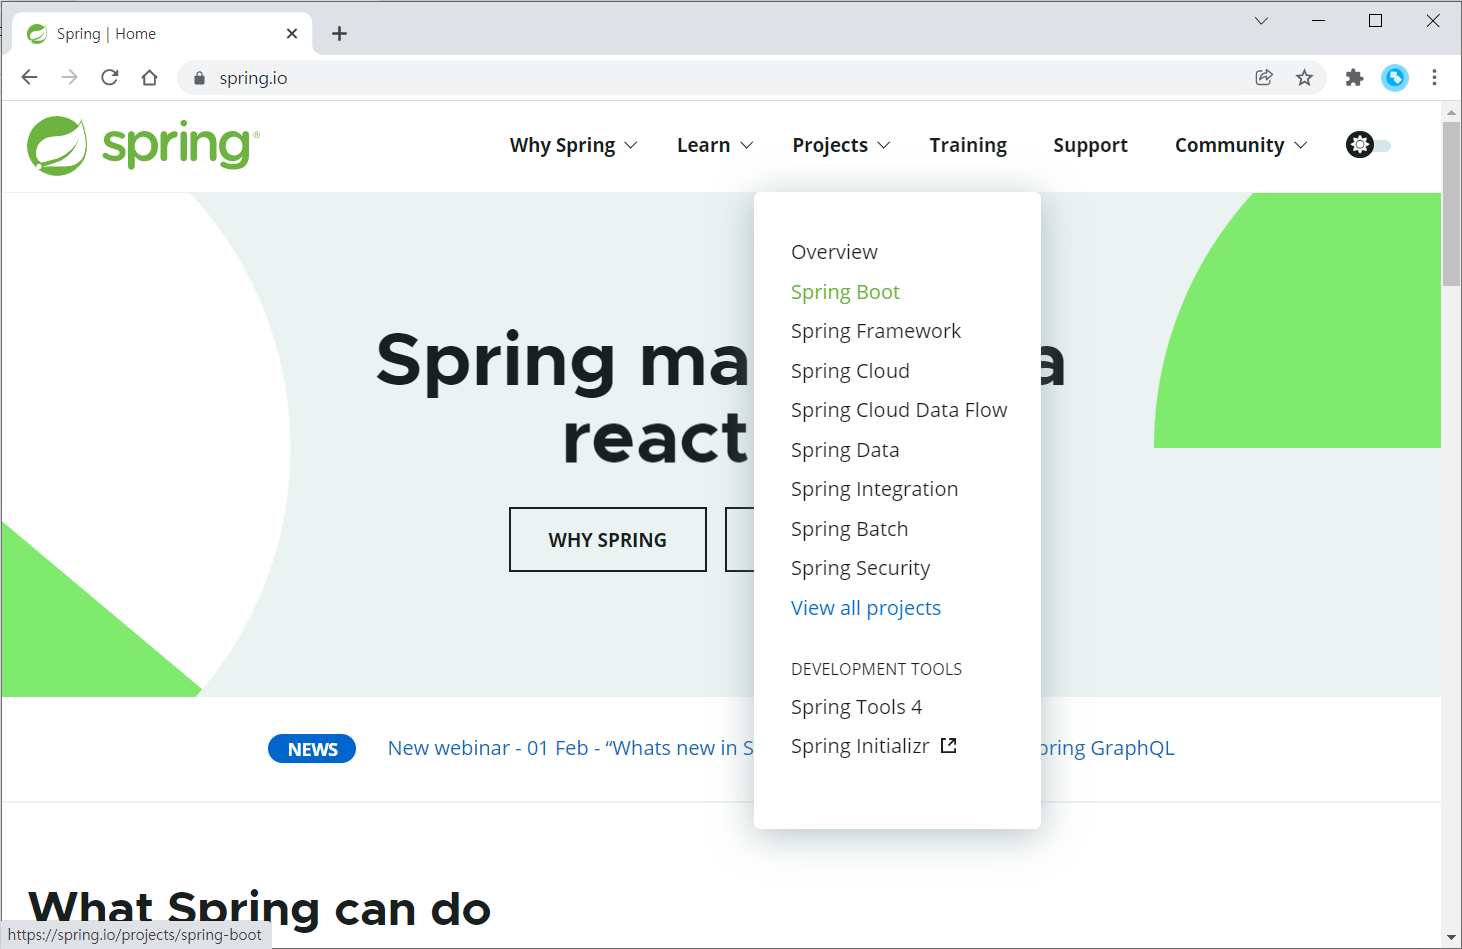Expand the Why Spring menu
The height and width of the screenshot is (949, 1462).
click(x=573, y=145)
